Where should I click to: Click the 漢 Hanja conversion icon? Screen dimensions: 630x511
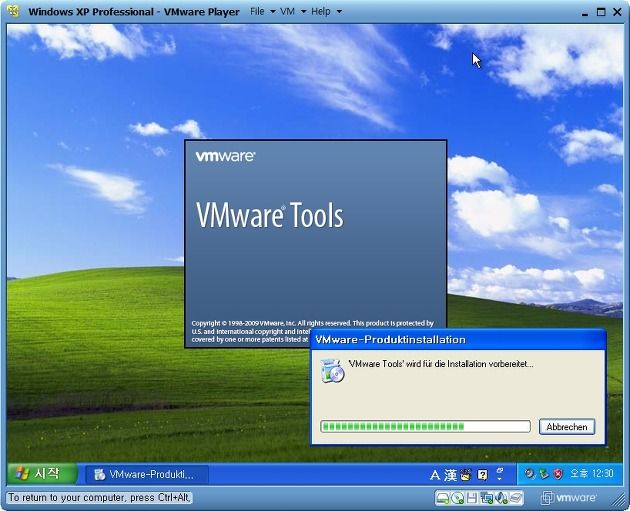(x=450, y=475)
